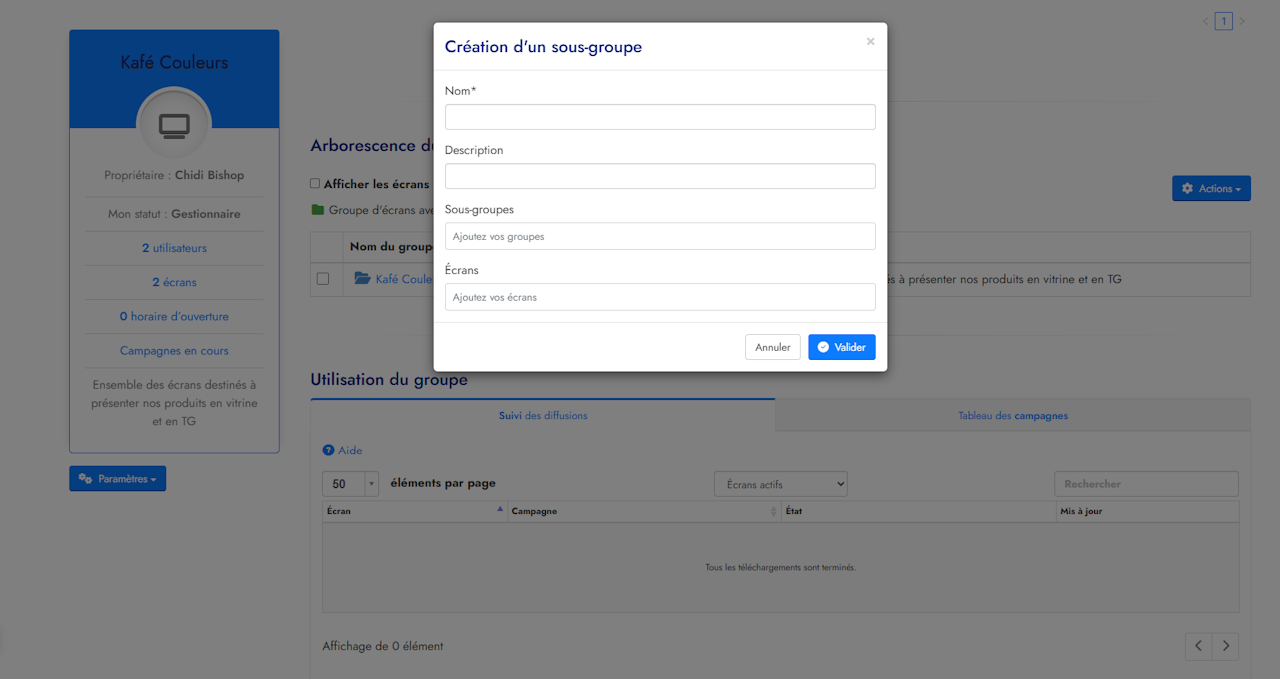Go to the previous page of results
This screenshot has width=1280, height=679.
(x=1198, y=646)
